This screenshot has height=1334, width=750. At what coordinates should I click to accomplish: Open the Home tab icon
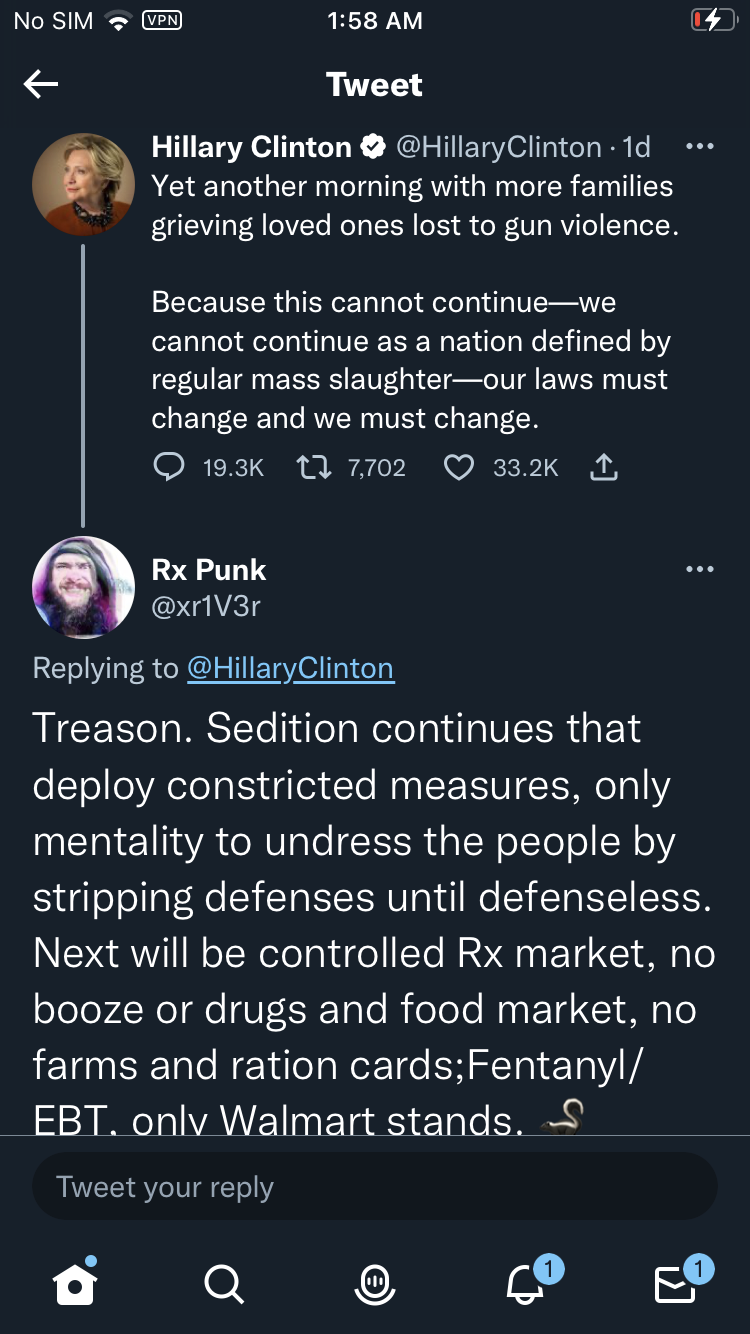coord(75,1283)
